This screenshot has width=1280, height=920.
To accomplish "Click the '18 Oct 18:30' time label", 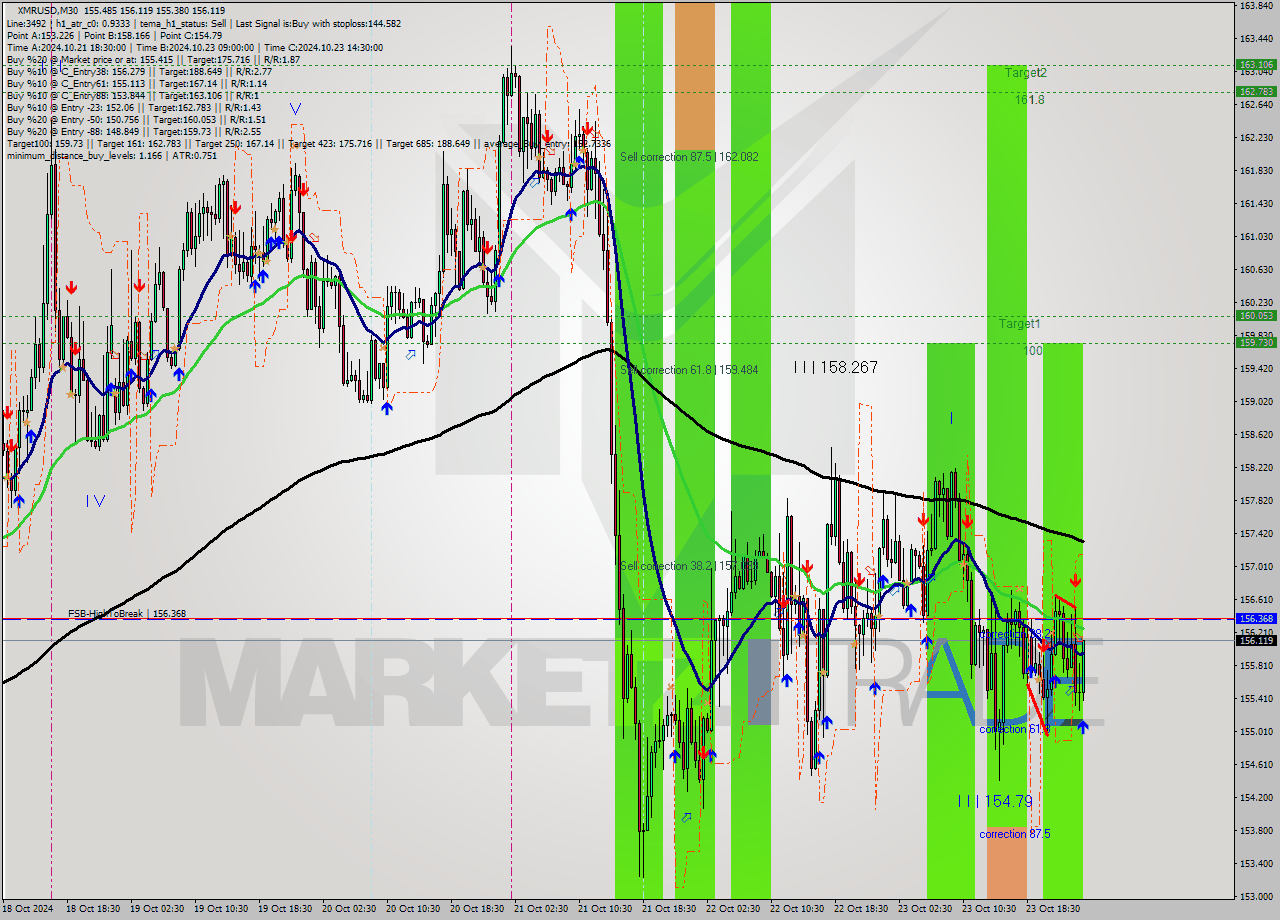I will tap(93, 909).
